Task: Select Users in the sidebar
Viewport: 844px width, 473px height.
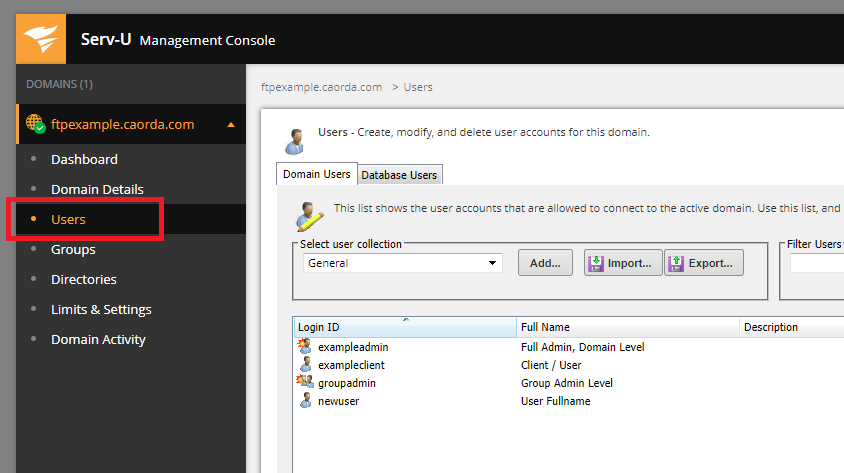Action: 68,220
